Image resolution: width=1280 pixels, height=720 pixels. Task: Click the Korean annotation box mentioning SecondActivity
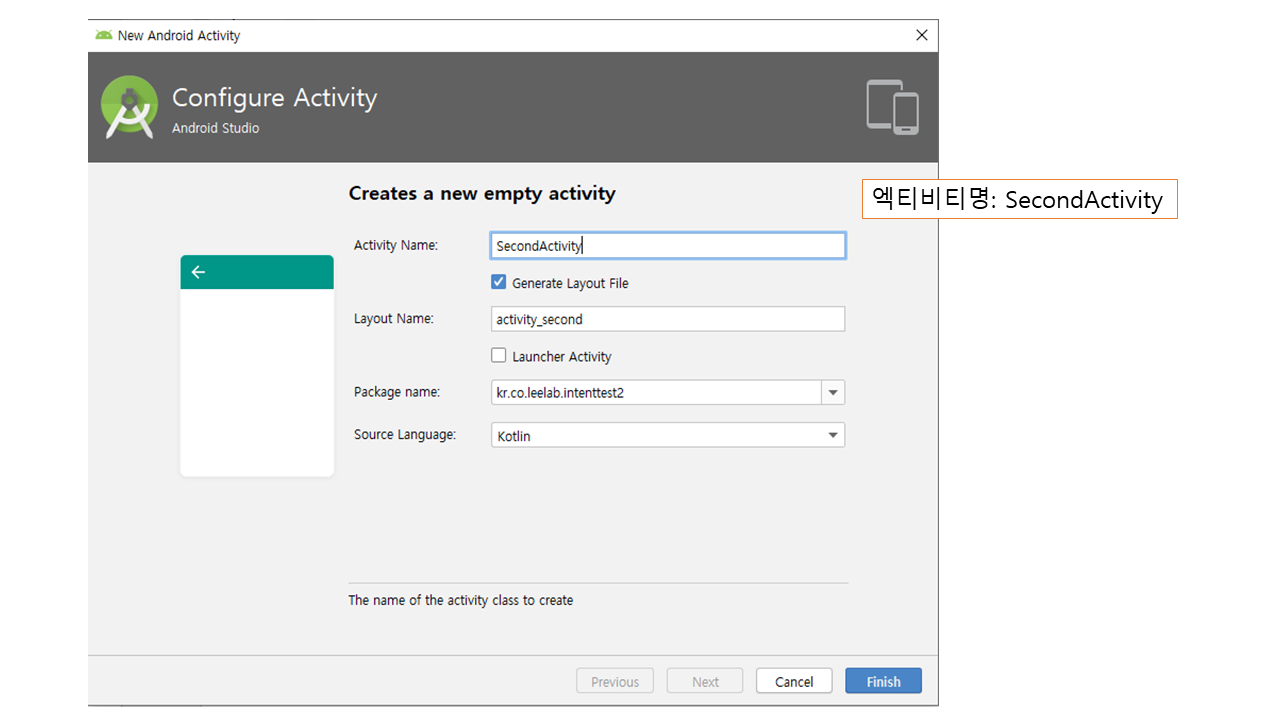pos(1019,199)
